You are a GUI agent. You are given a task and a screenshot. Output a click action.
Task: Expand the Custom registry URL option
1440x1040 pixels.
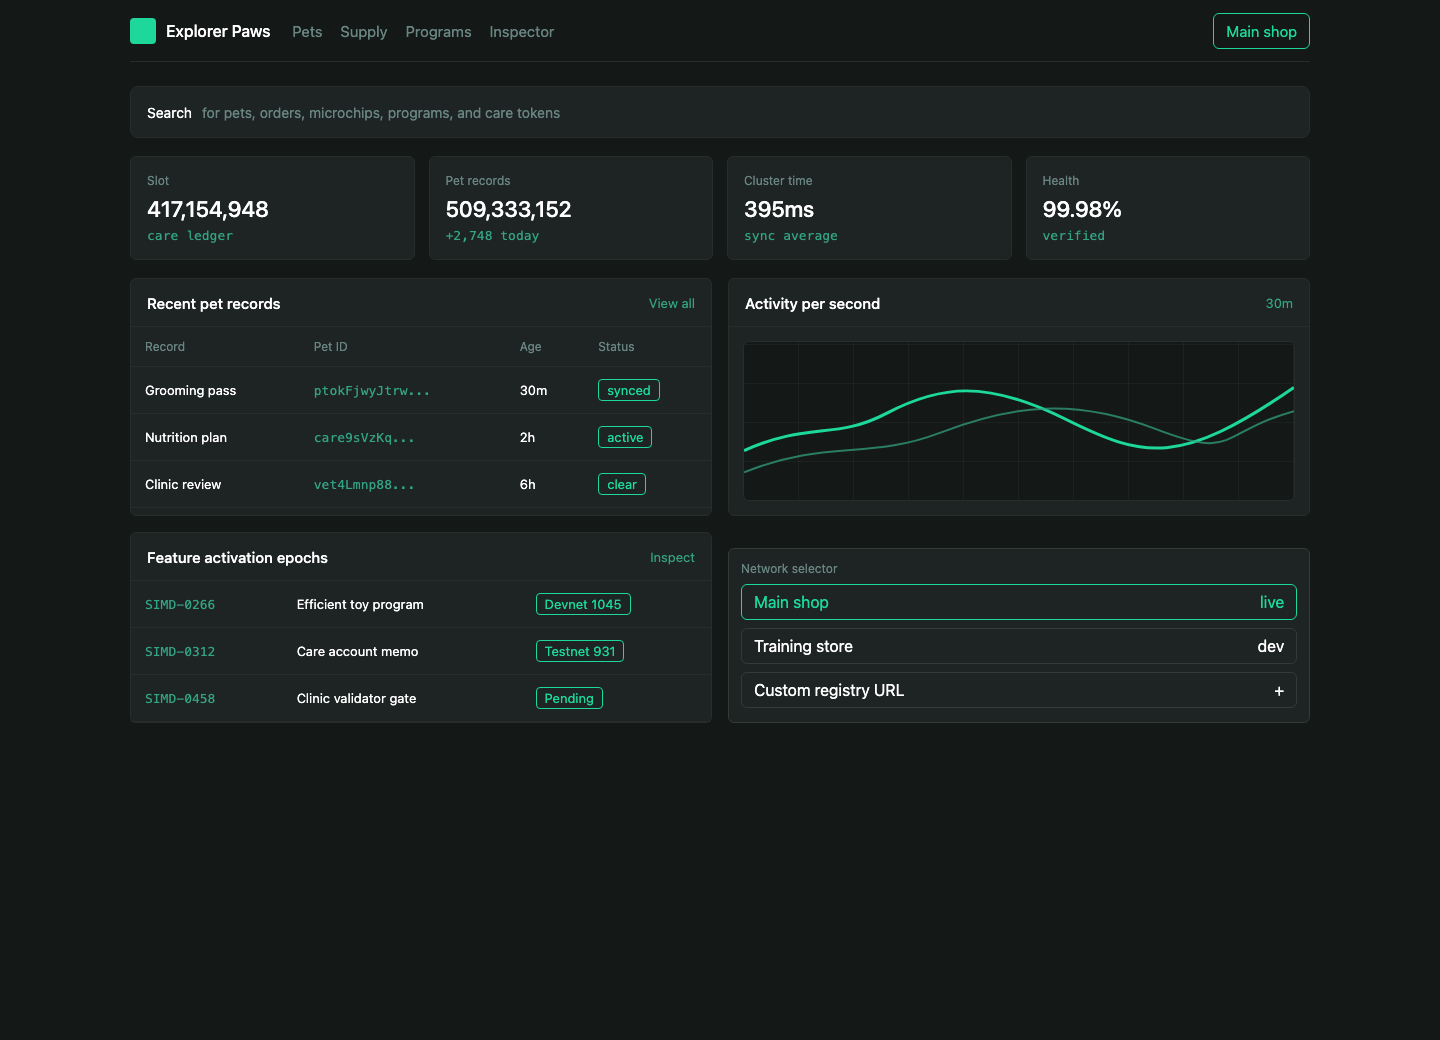1019,690
